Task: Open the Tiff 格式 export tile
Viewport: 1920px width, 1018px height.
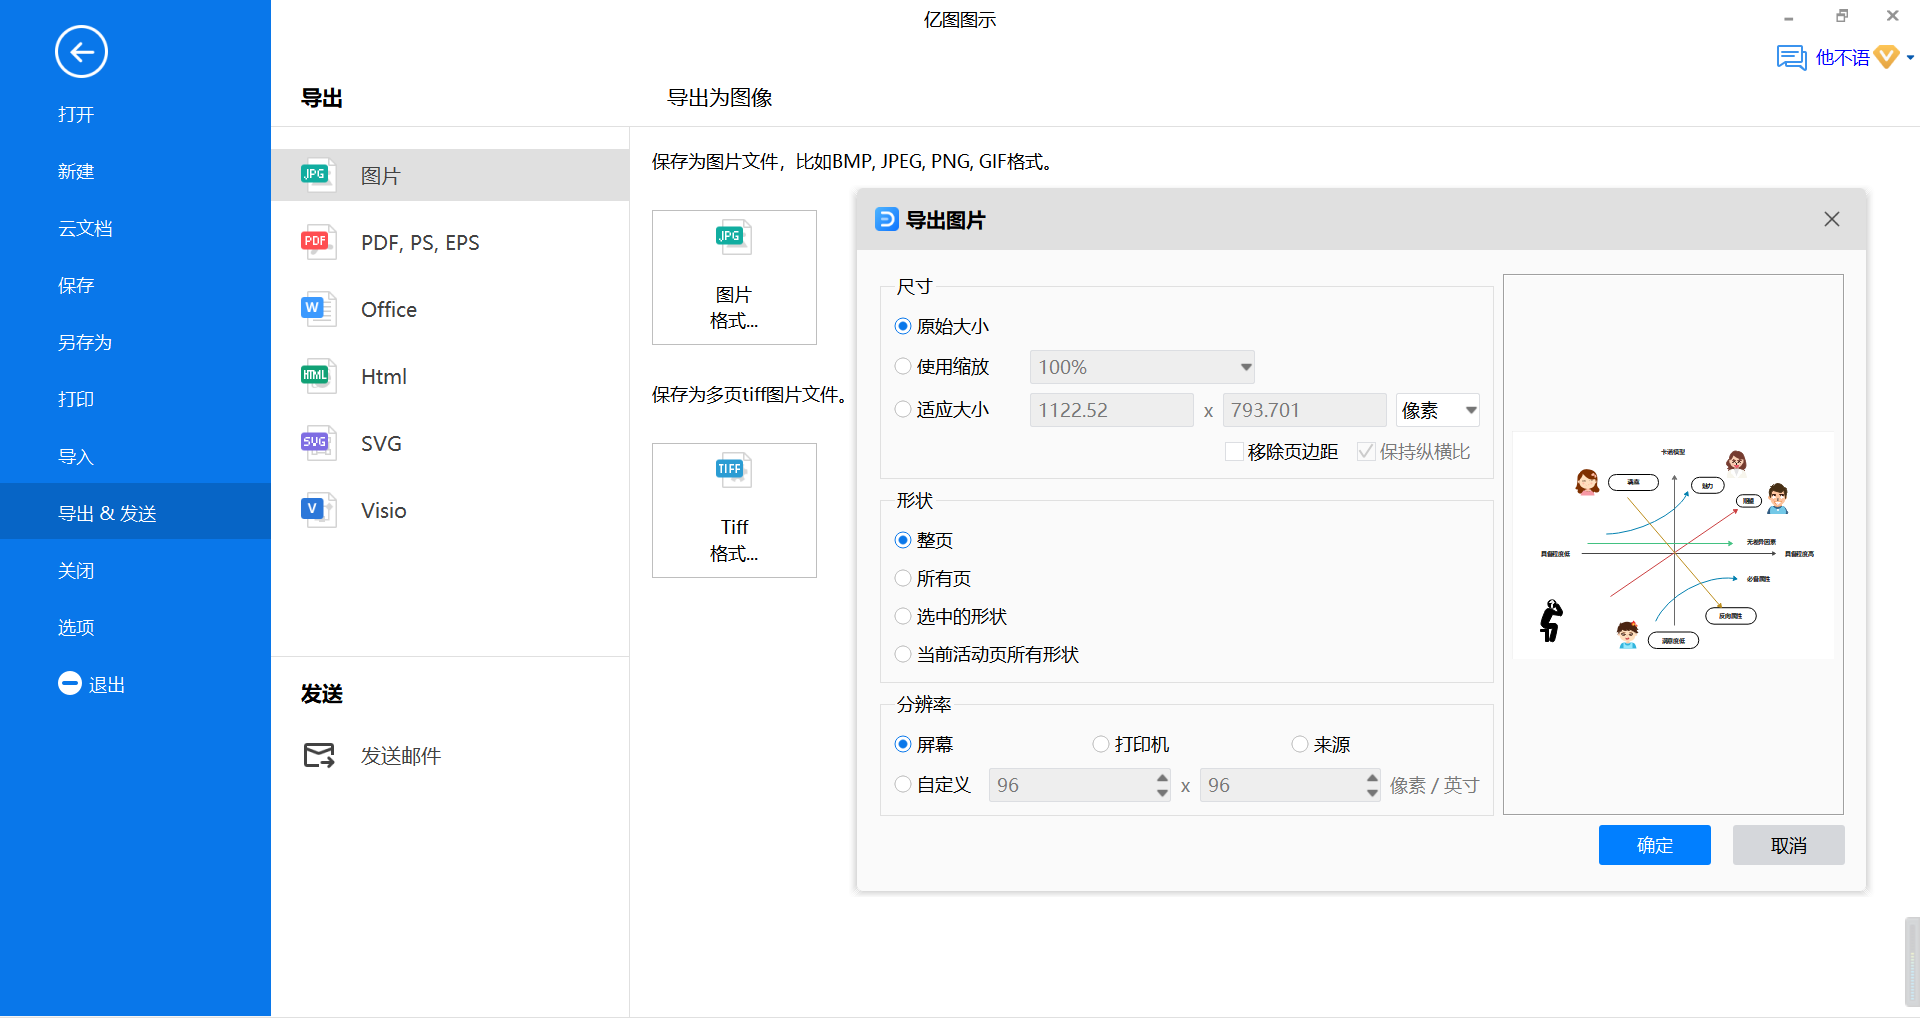Action: [734, 510]
